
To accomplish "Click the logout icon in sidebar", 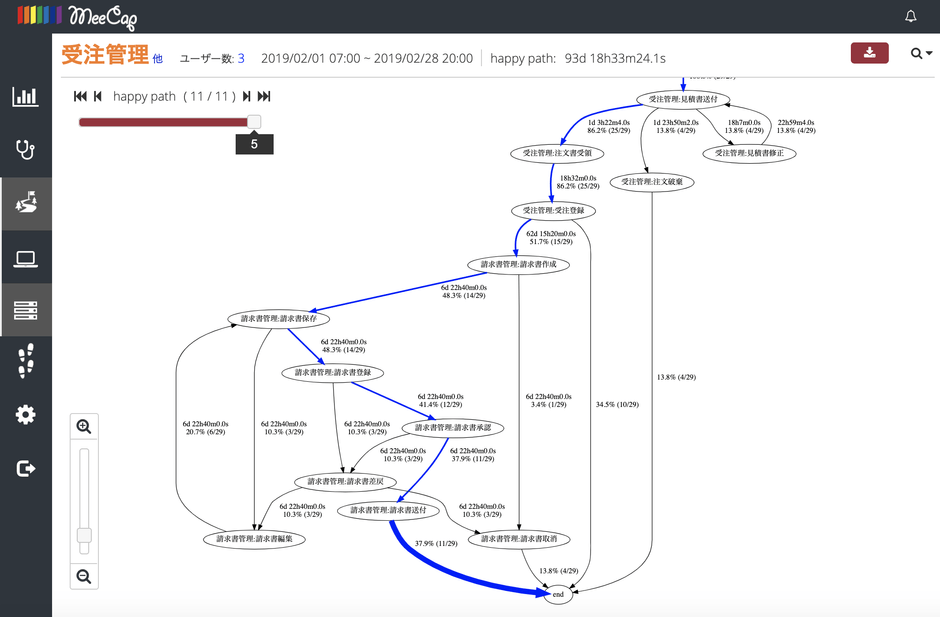I will (25, 468).
